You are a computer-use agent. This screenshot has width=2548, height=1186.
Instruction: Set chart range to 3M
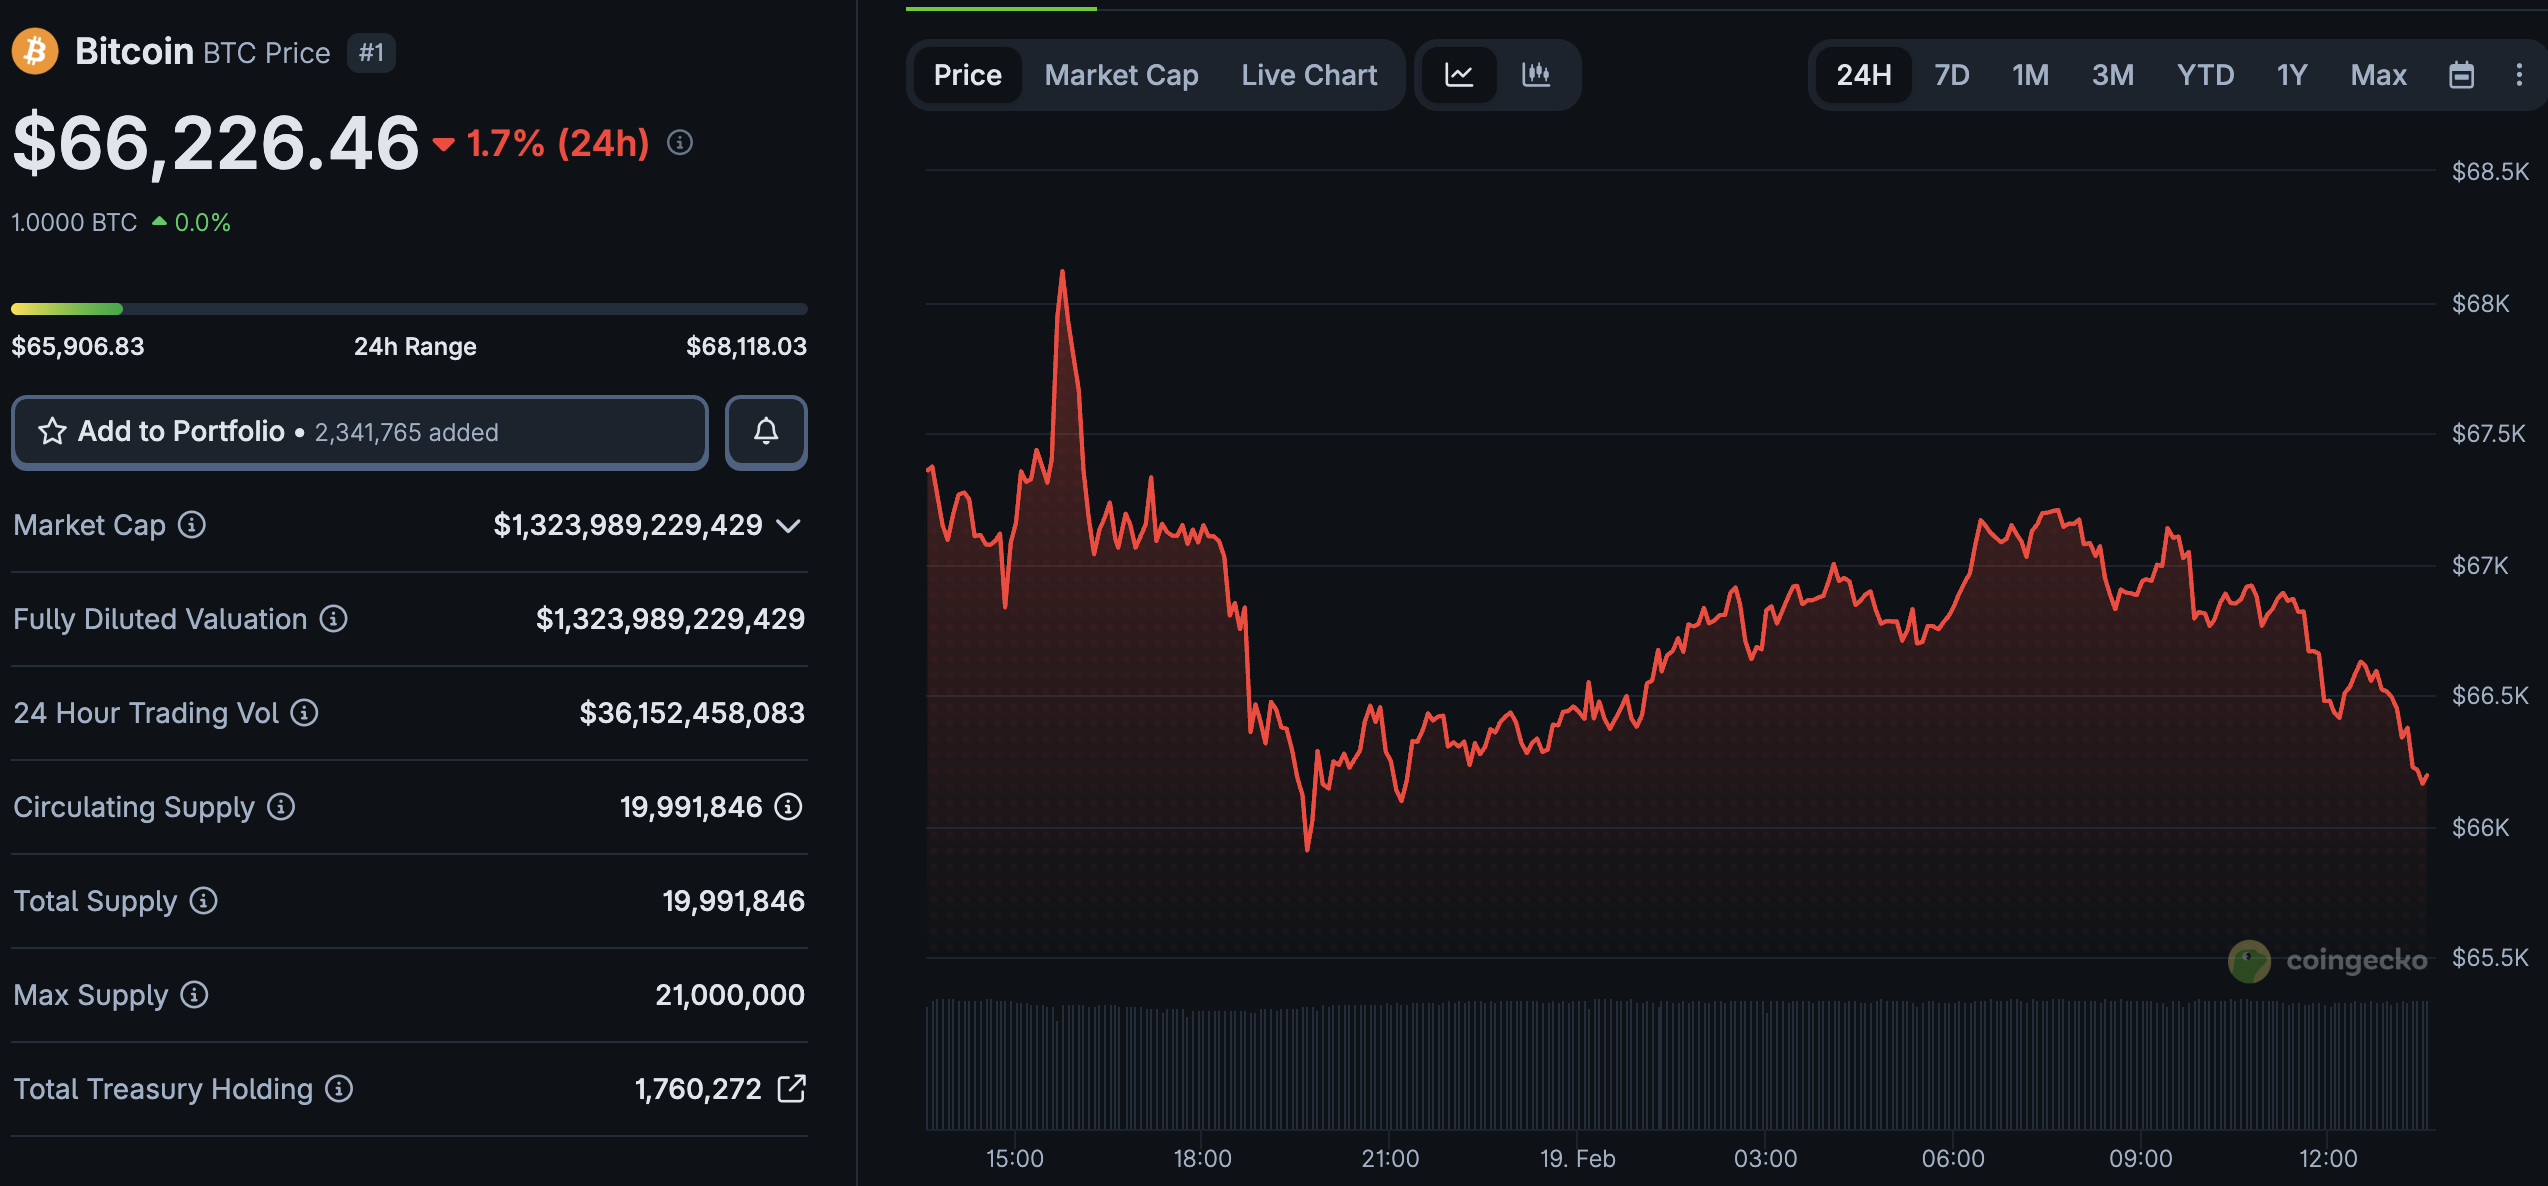pyautogui.click(x=2113, y=75)
